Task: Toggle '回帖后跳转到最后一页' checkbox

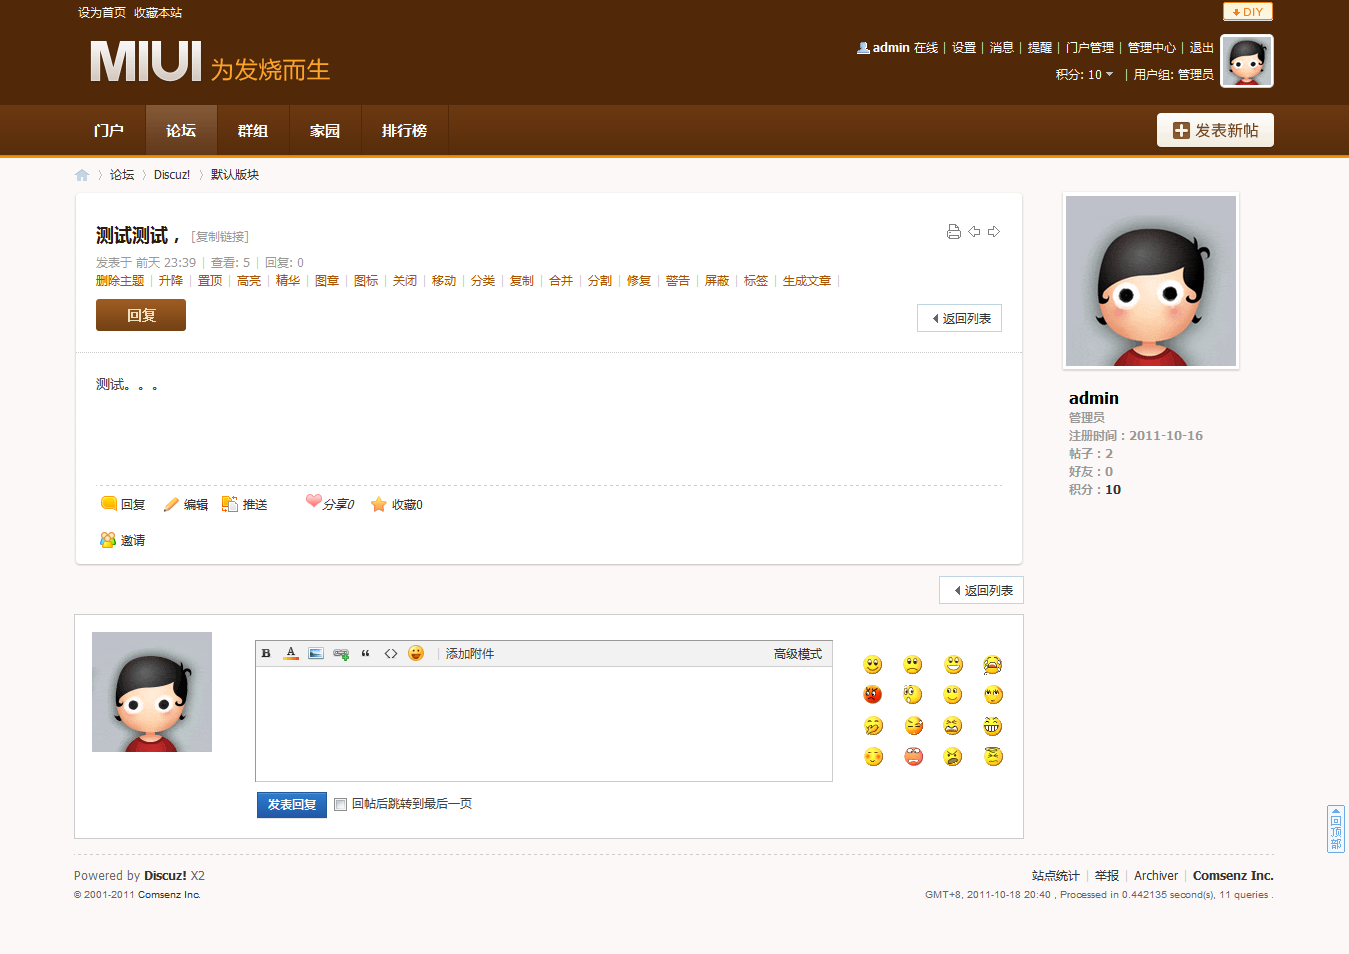Action: pos(341,804)
